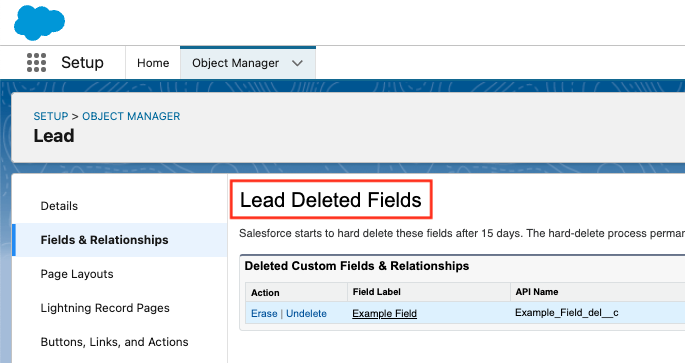Undelete the Example Field
The height and width of the screenshot is (363, 685).
point(306,314)
